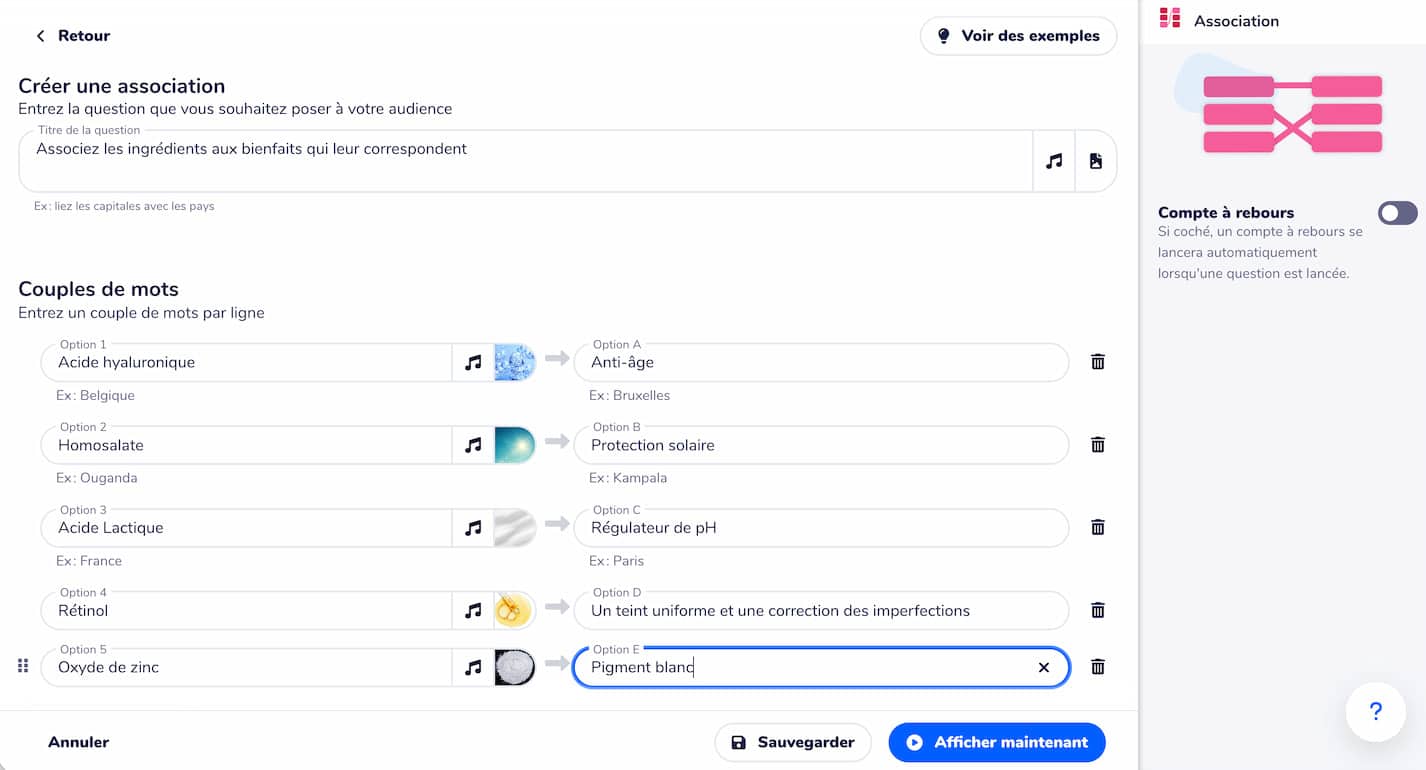Clear the Pigment blanc field with X
The image size is (1426, 770).
coord(1043,667)
